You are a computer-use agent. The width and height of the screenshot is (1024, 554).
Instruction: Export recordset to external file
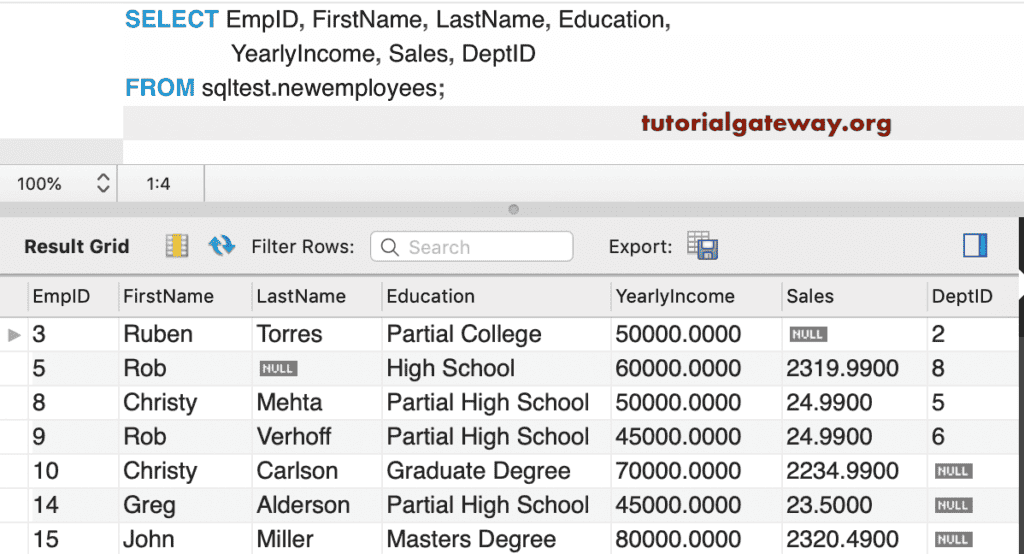(x=702, y=246)
